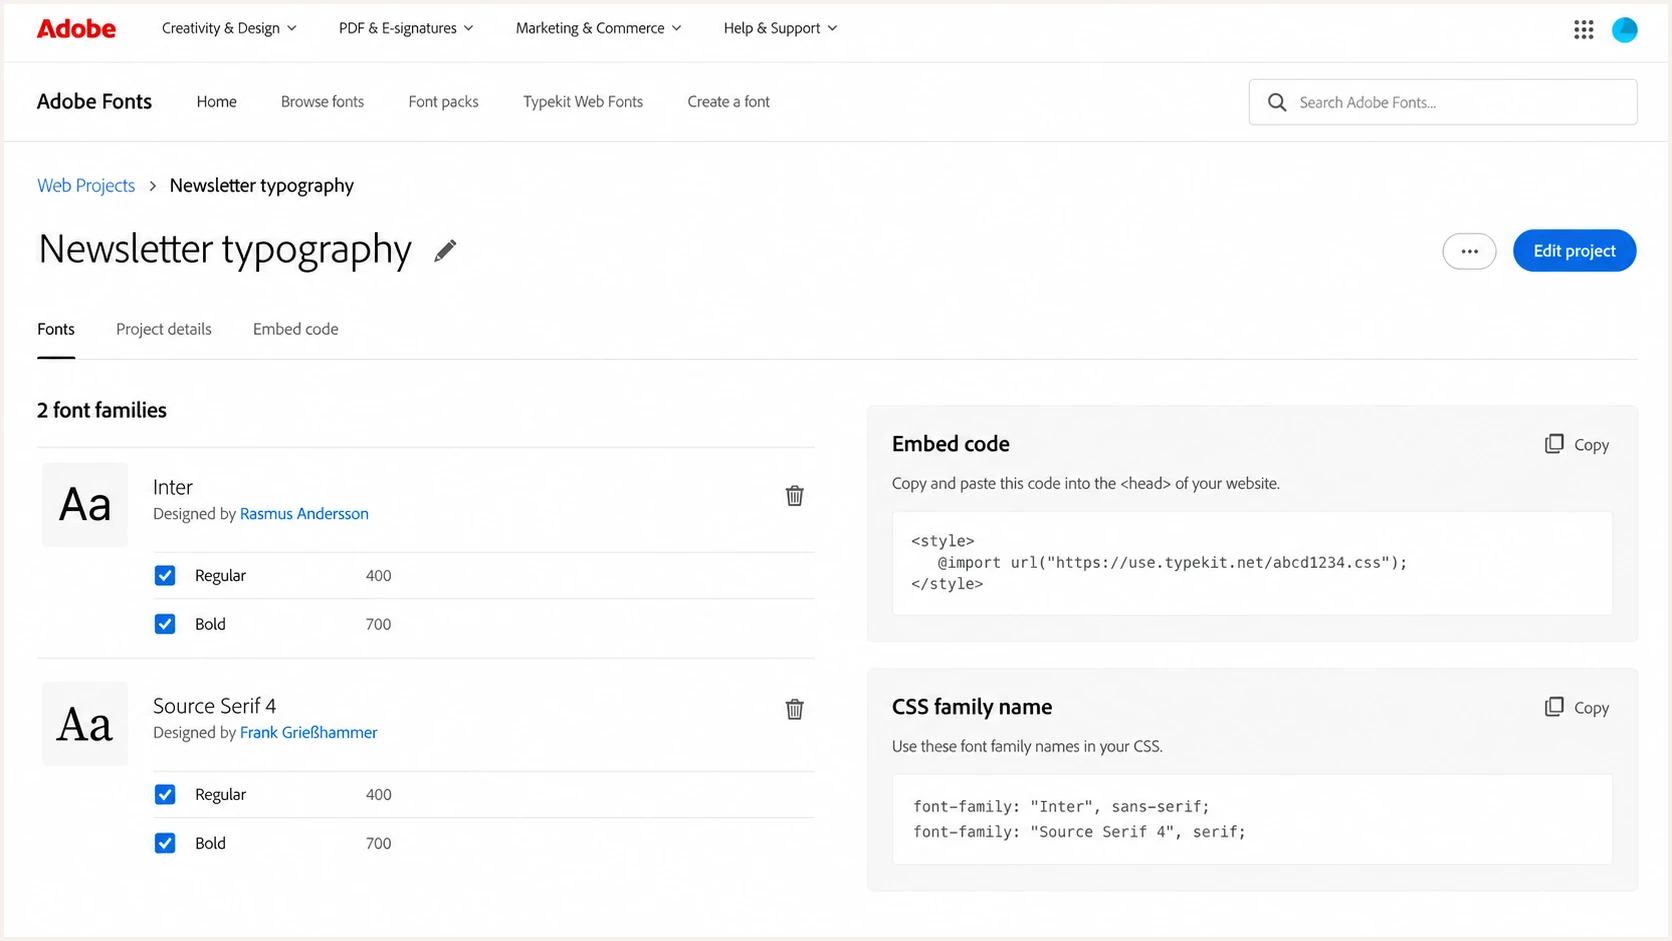Open Create a font
Screen dimensions: 1672x941
pyautogui.click(x=728, y=102)
